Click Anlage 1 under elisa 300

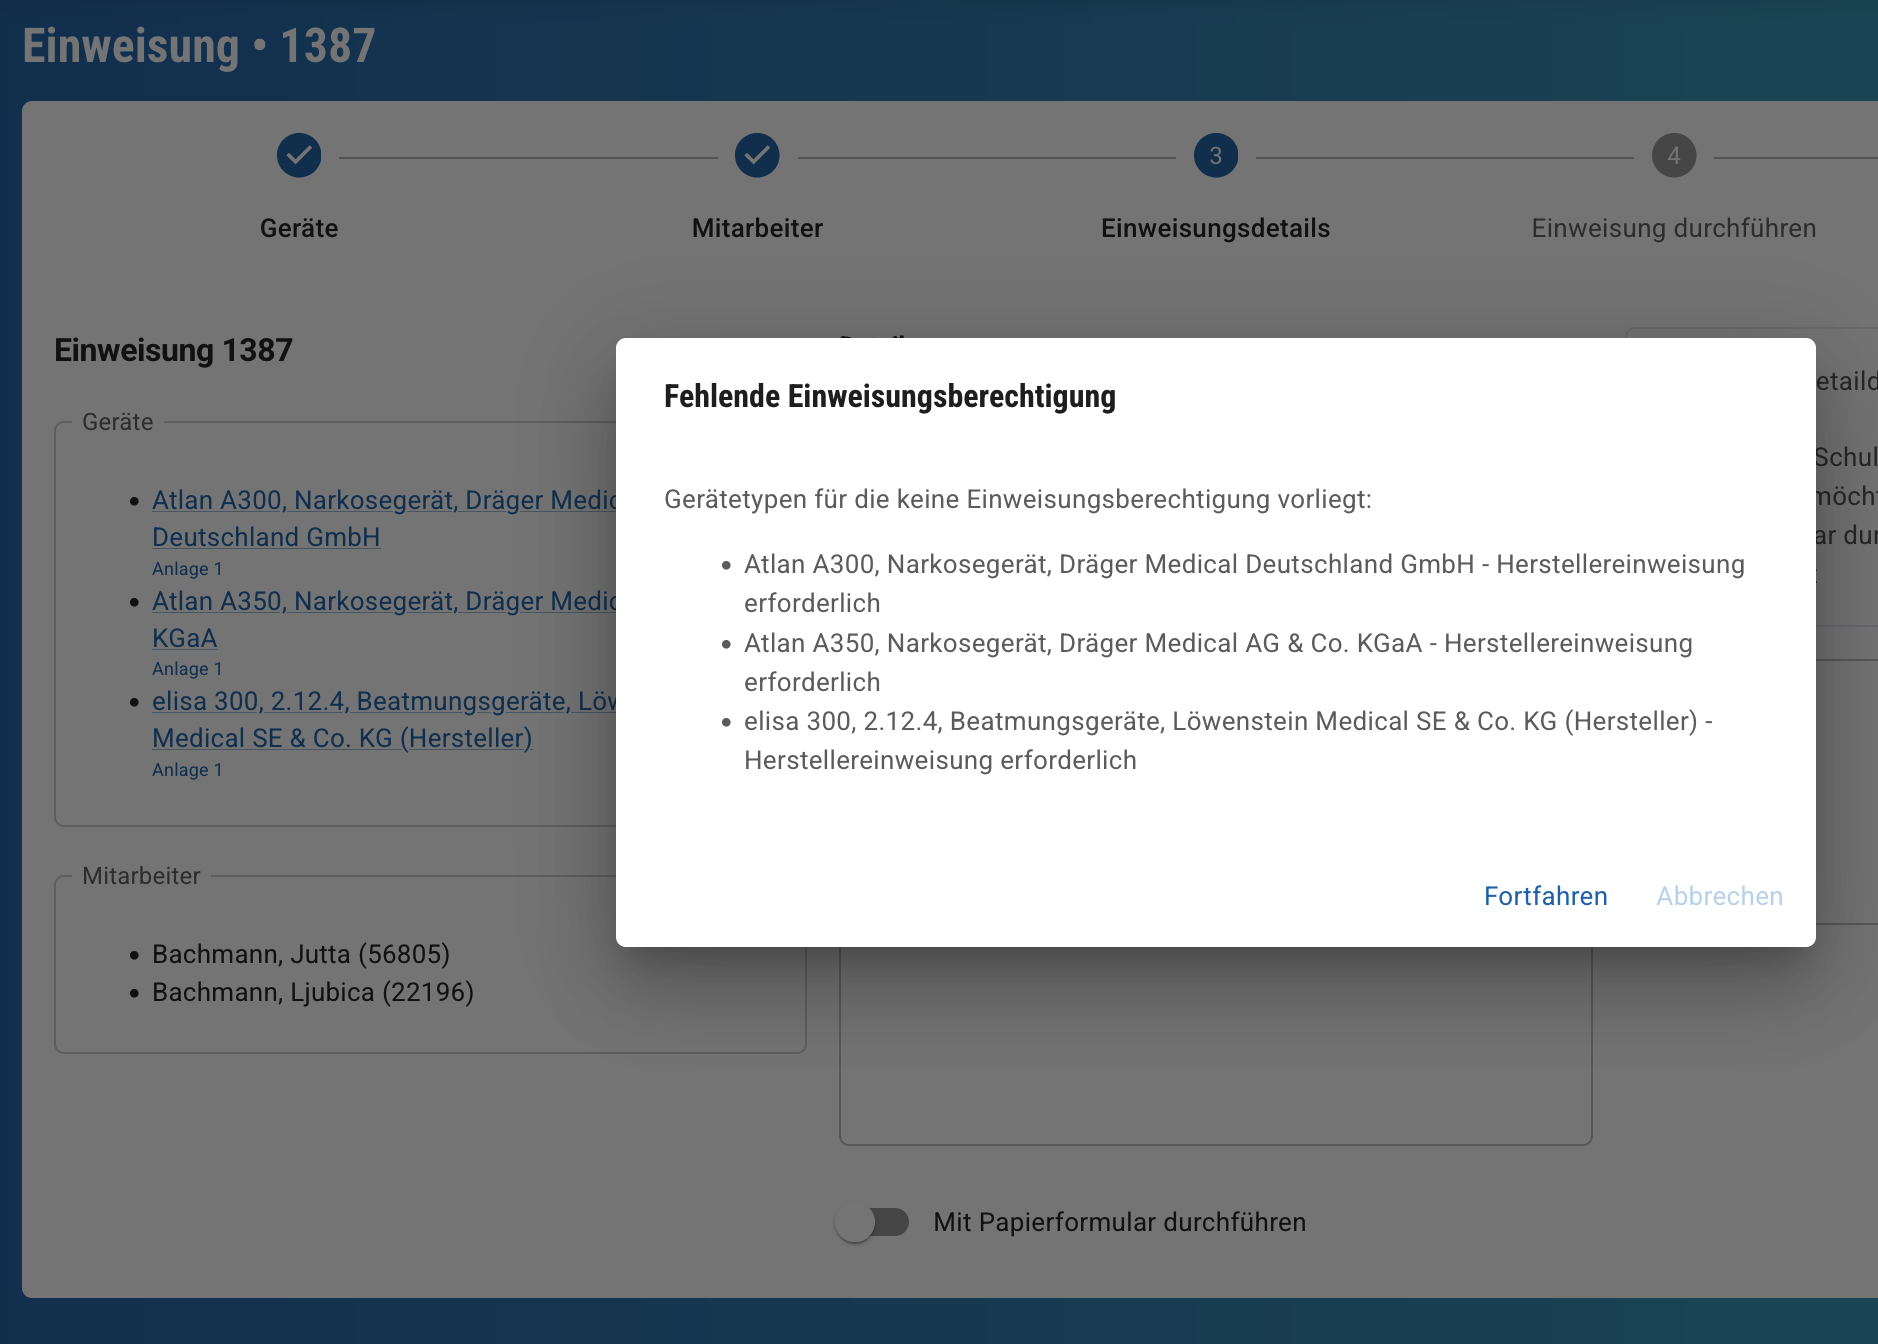pos(187,769)
